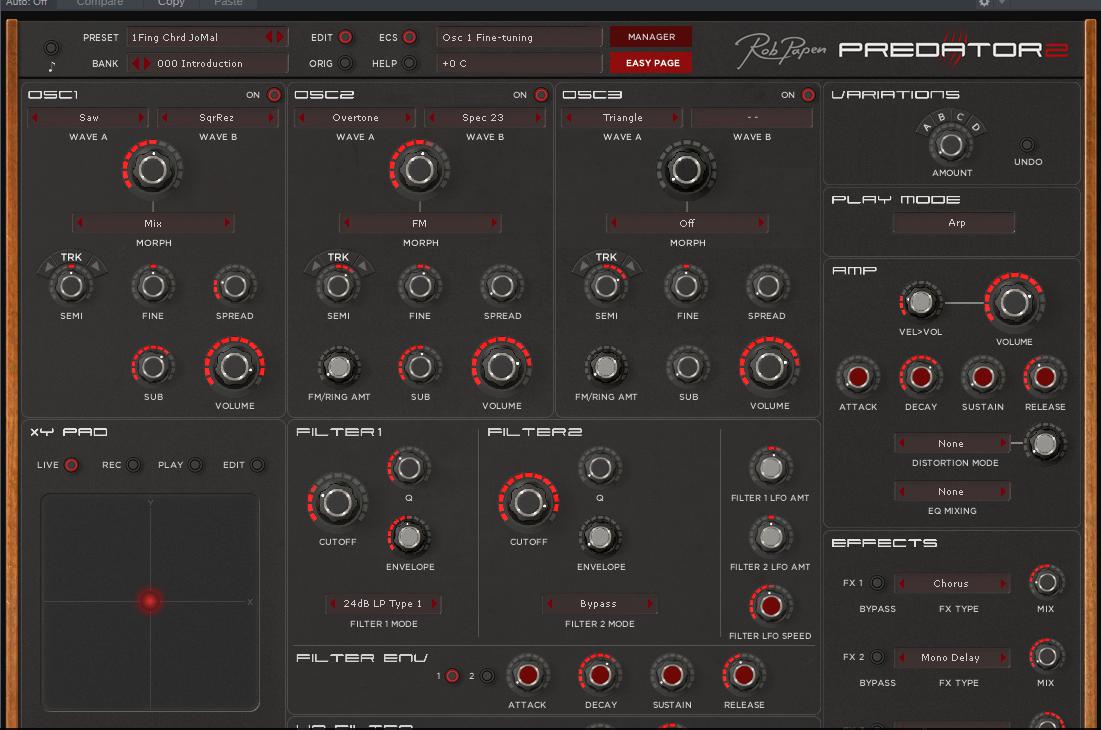Viewport: 1101px width, 730px height.
Task: Toggle OSC1 ON switch
Action: pyautogui.click(x=274, y=95)
